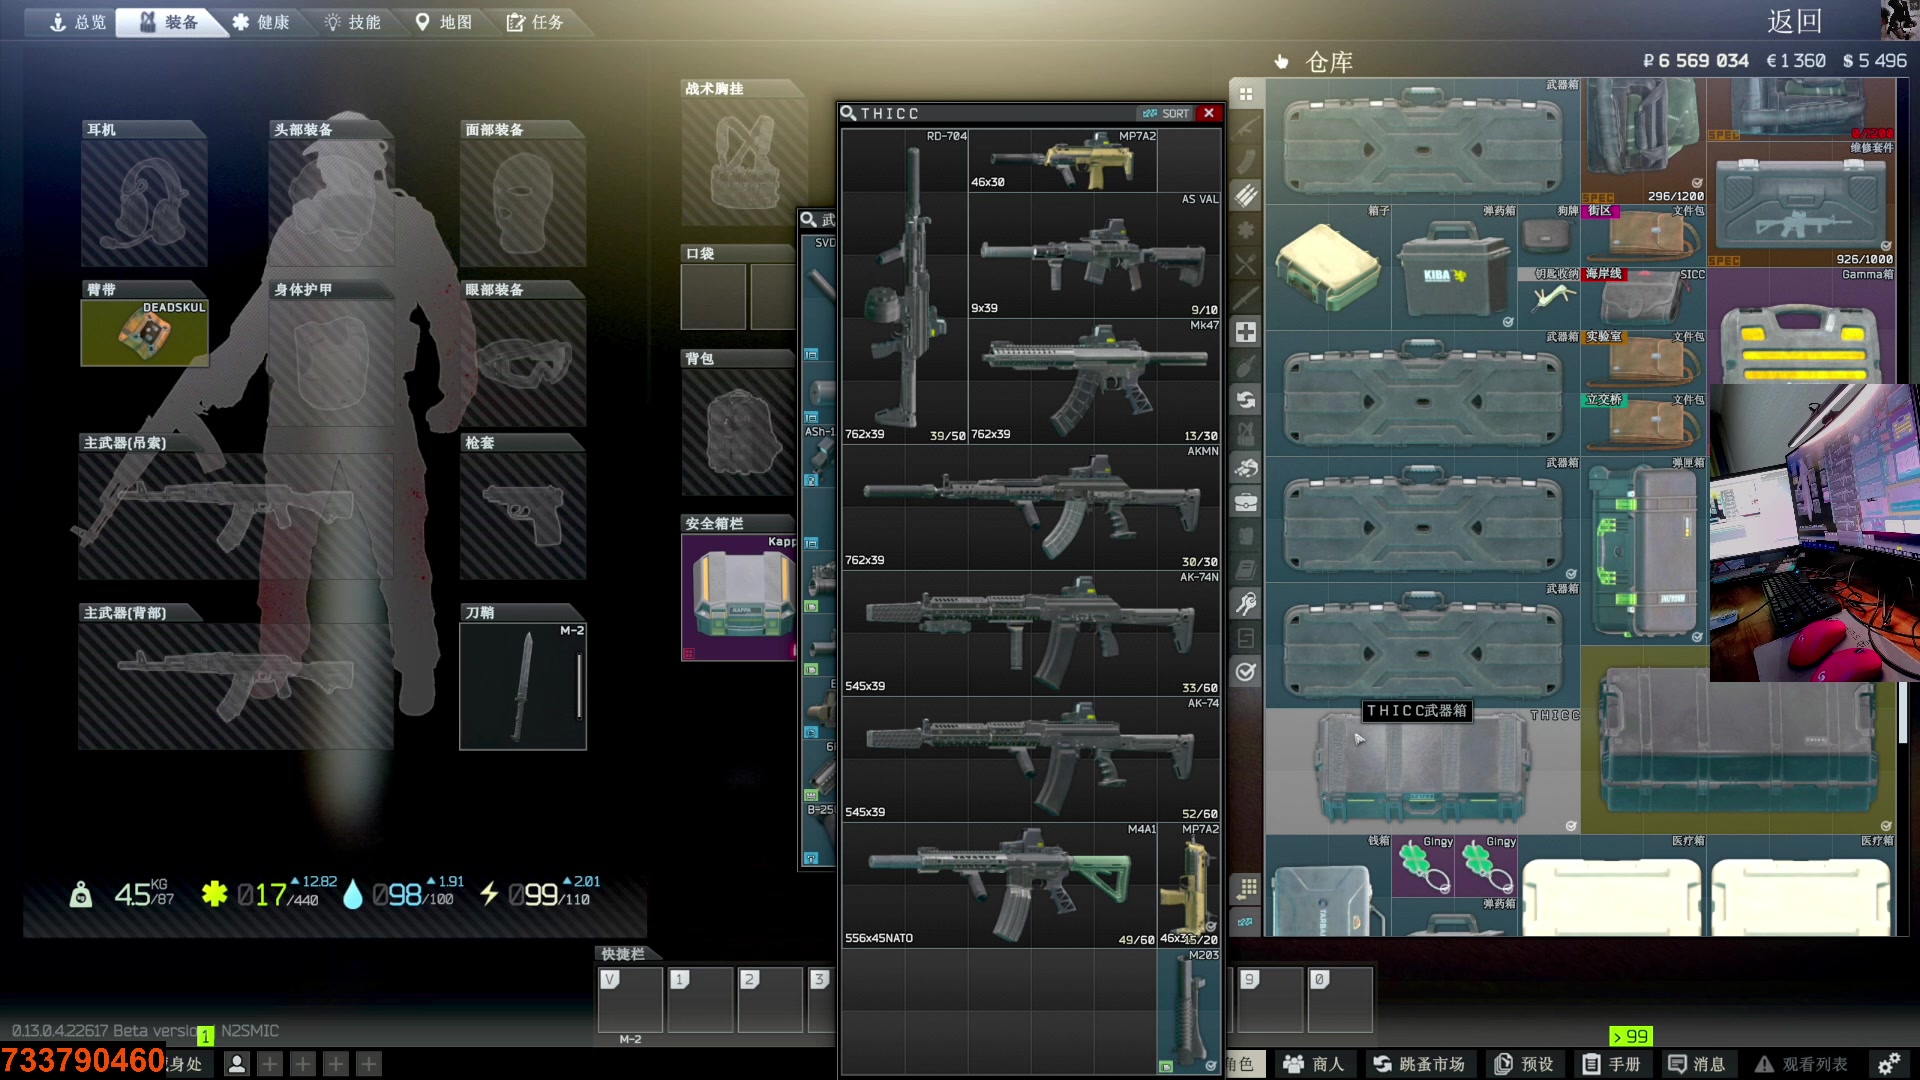This screenshot has height=1080, width=1920.
Task: Select the M4A1 rifle
Action: [x=1000, y=885]
